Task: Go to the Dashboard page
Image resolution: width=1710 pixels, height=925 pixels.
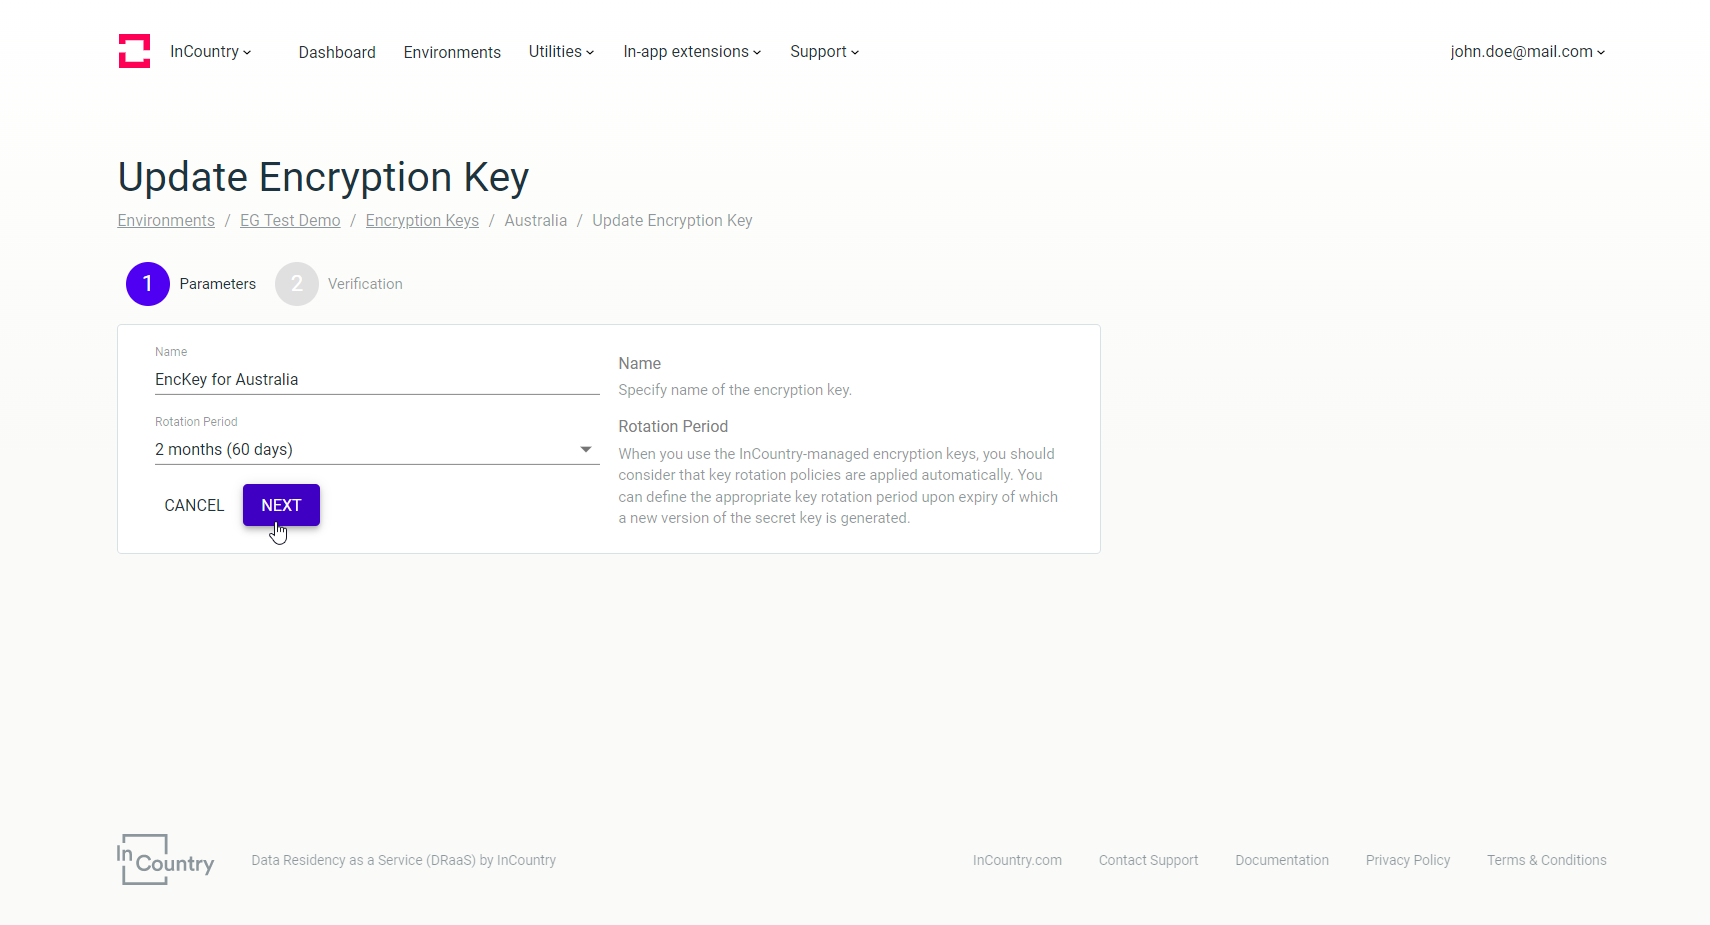Action: click(337, 52)
